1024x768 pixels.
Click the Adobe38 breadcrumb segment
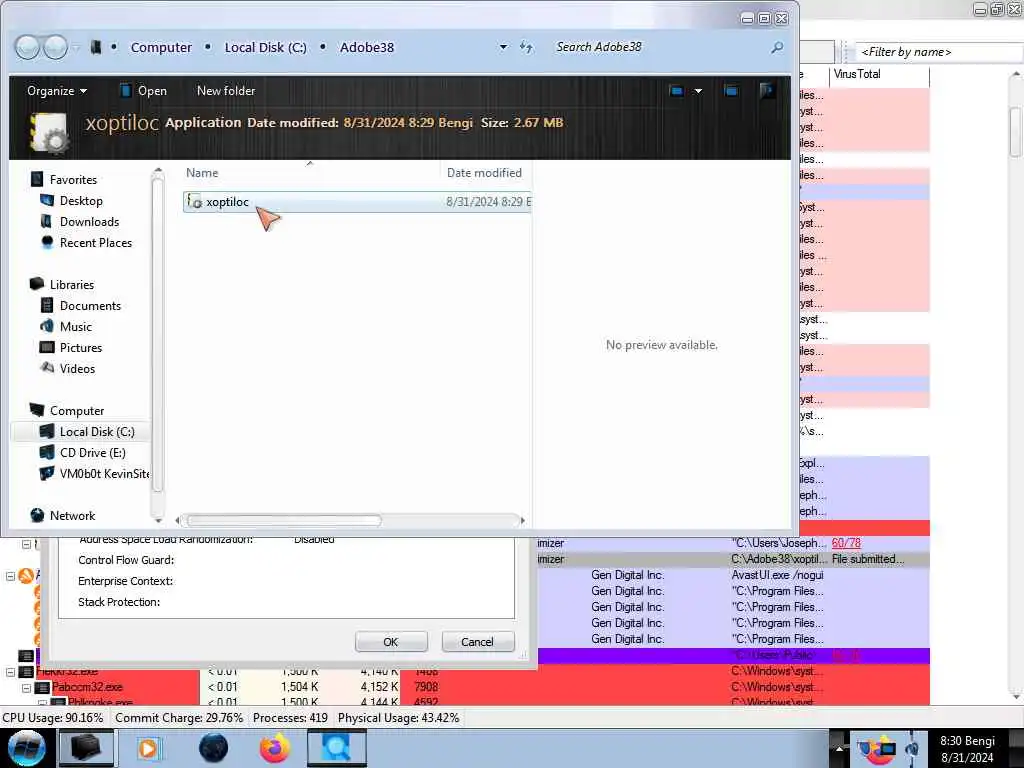(x=366, y=47)
